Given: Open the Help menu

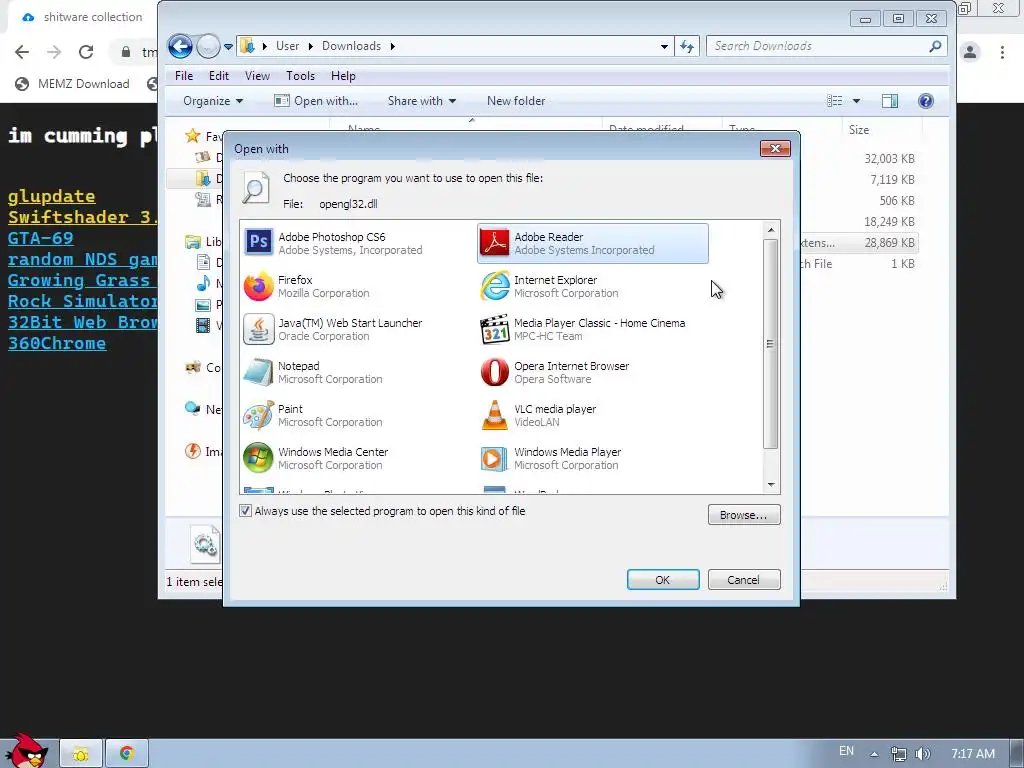Looking at the screenshot, I should coord(343,76).
